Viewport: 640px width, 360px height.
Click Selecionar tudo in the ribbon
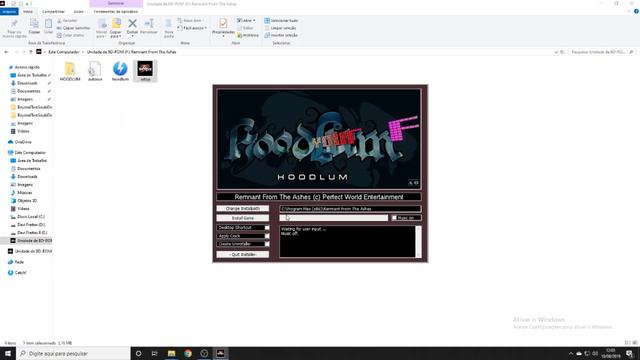click(281, 20)
